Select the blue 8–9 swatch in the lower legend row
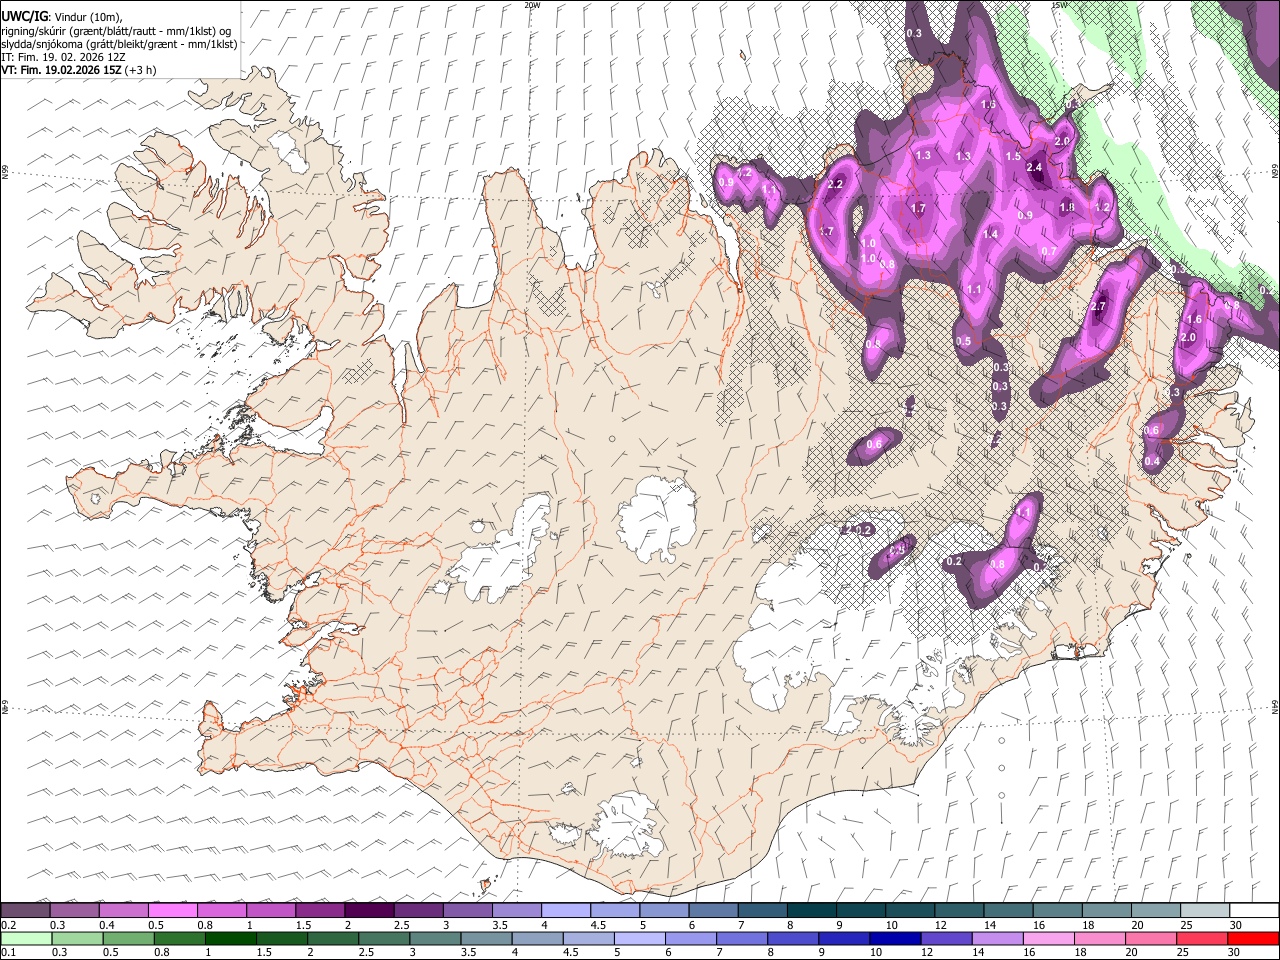This screenshot has width=1280, height=960. pos(793,938)
